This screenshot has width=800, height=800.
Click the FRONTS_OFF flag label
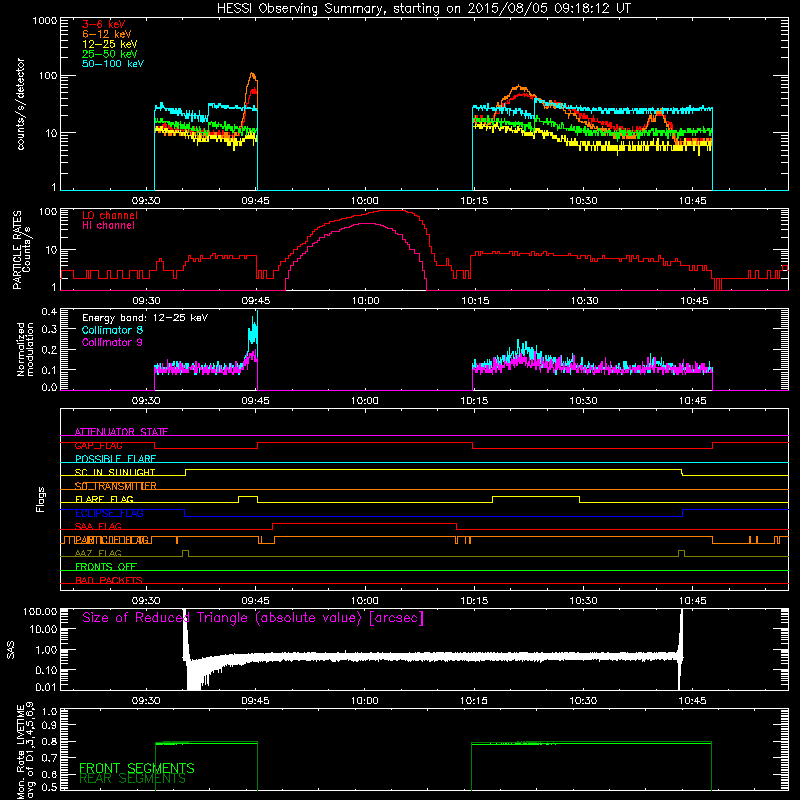[x=106, y=567]
